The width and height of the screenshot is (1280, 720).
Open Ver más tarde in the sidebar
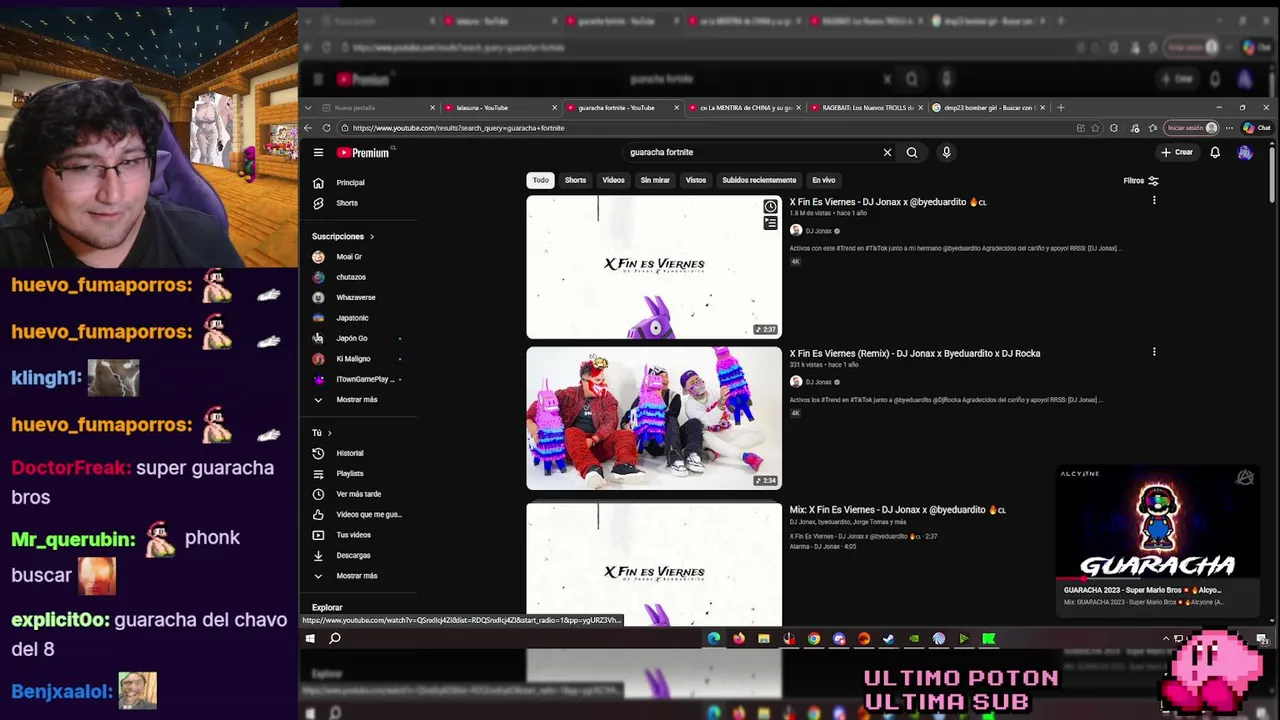click(x=358, y=494)
